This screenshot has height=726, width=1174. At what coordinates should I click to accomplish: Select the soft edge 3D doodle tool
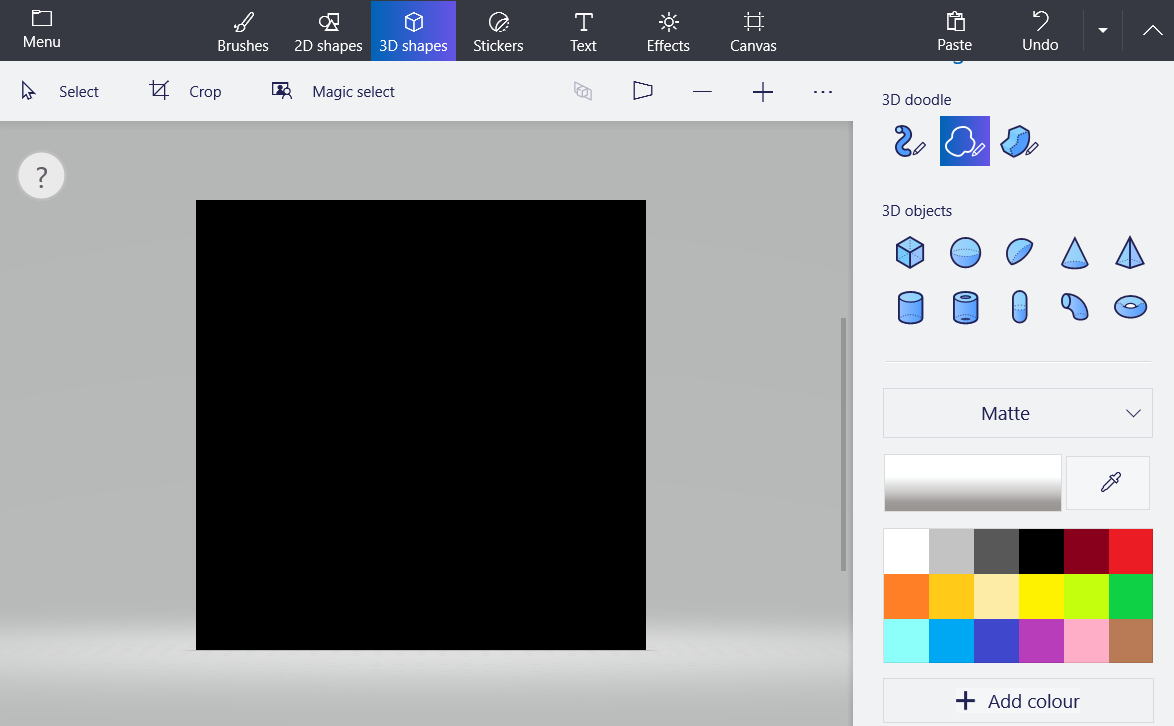(964, 141)
